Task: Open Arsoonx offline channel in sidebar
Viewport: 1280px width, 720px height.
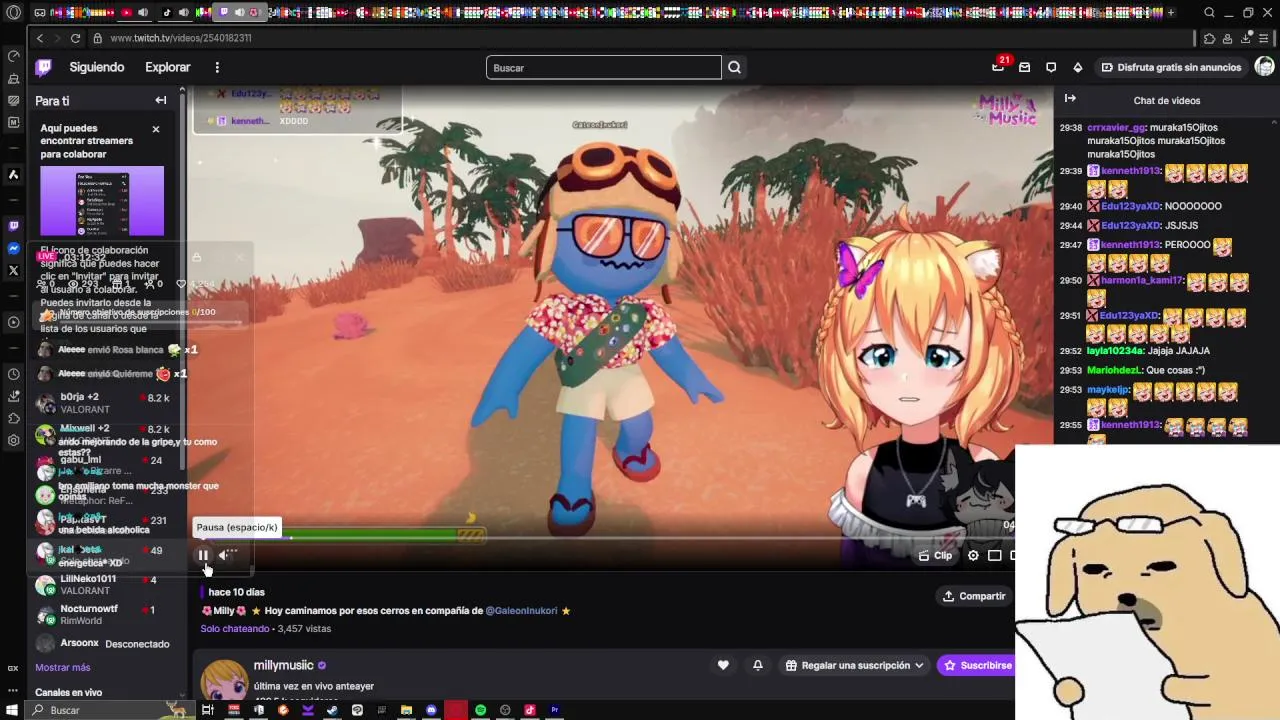Action: tap(105, 644)
